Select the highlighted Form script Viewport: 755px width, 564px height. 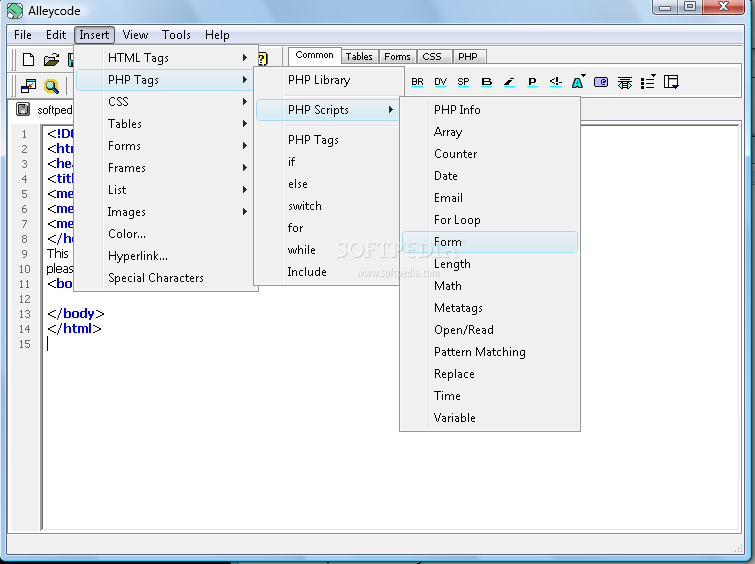490,242
